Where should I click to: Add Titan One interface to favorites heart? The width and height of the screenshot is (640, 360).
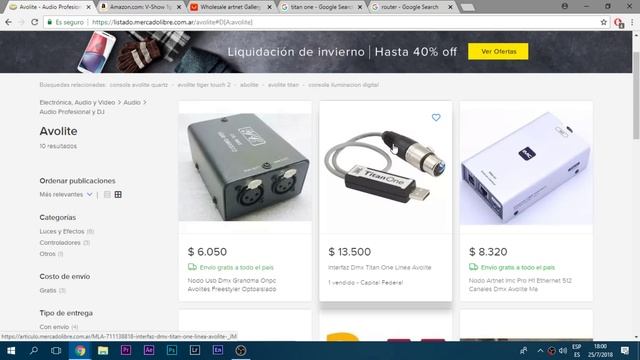436,118
